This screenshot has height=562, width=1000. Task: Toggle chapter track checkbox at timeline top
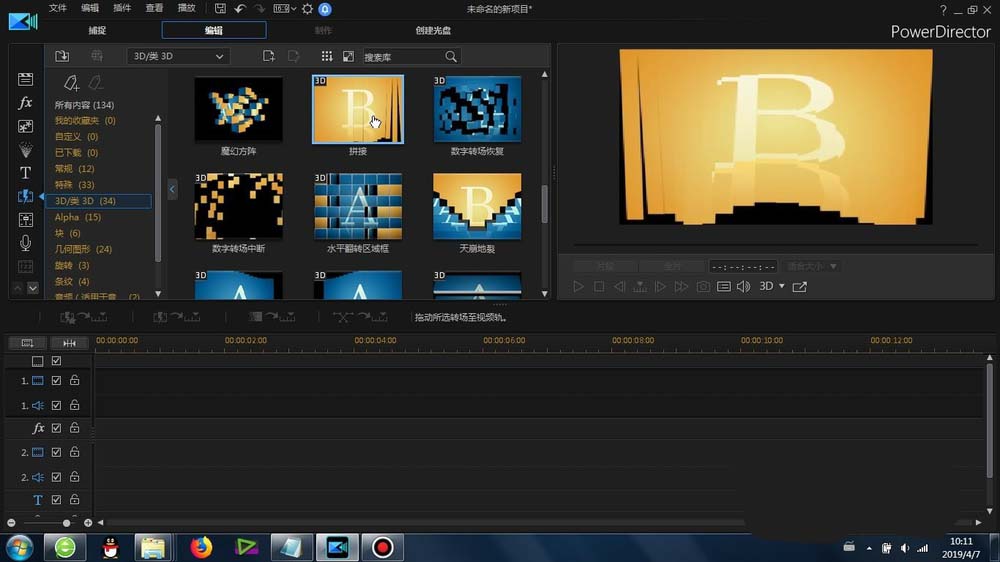click(x=56, y=361)
